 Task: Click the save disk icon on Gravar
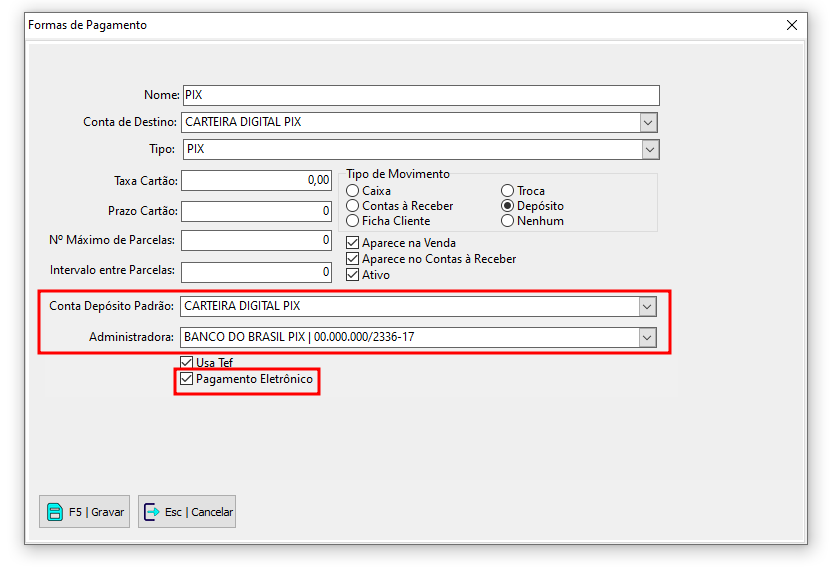pos(55,512)
